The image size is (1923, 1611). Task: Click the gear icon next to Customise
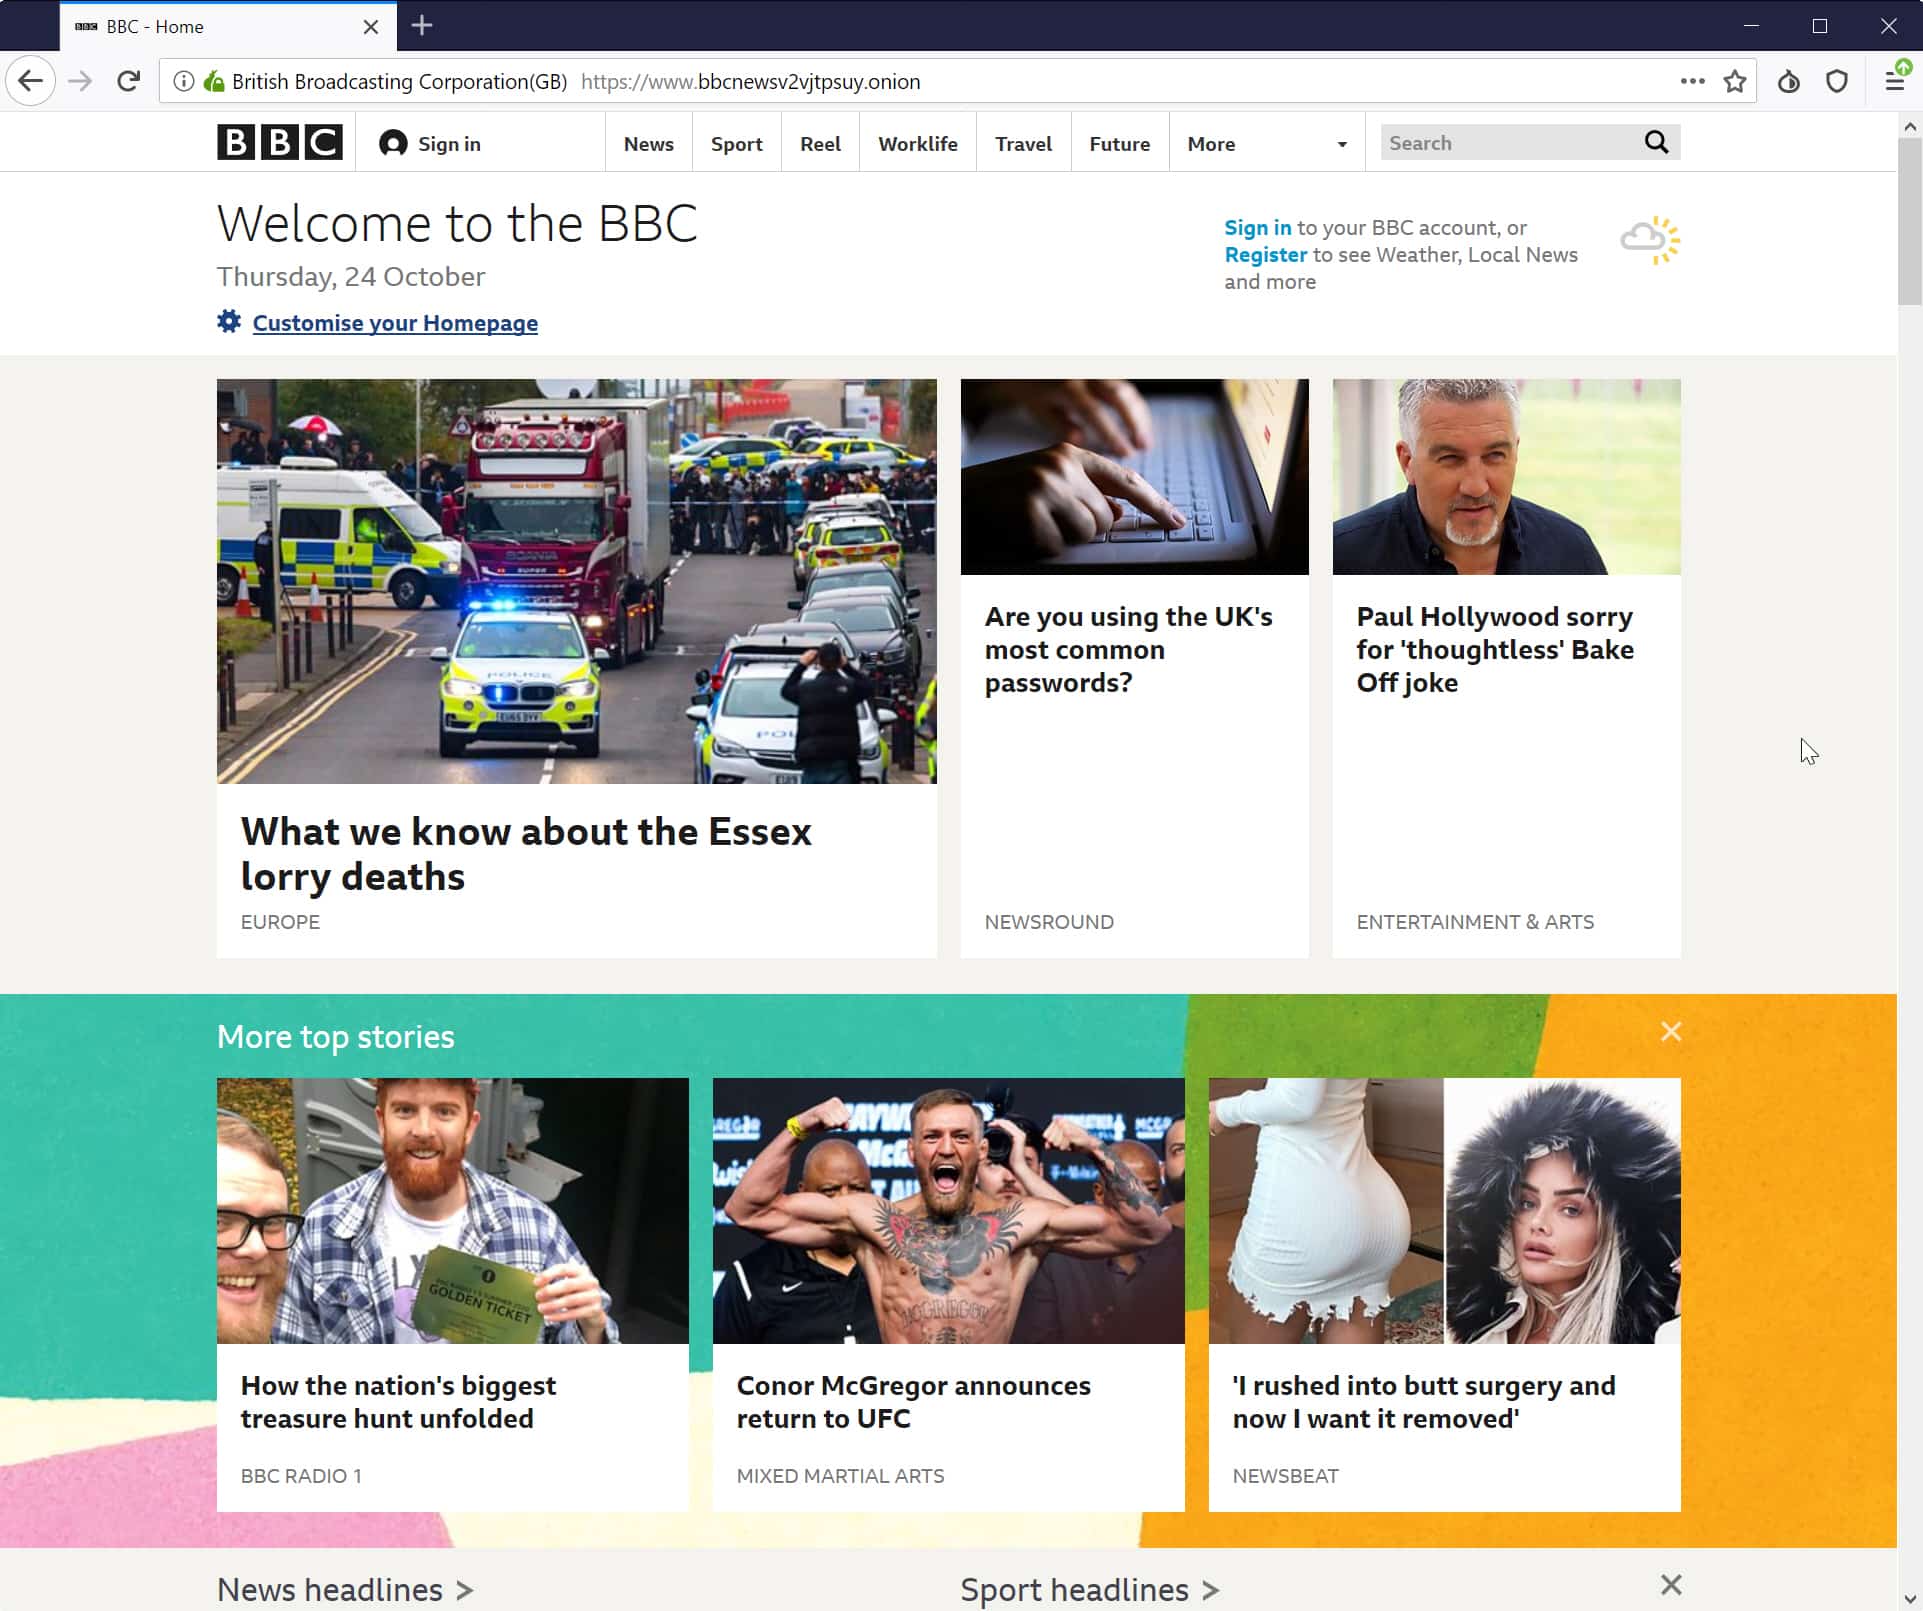[x=229, y=321]
